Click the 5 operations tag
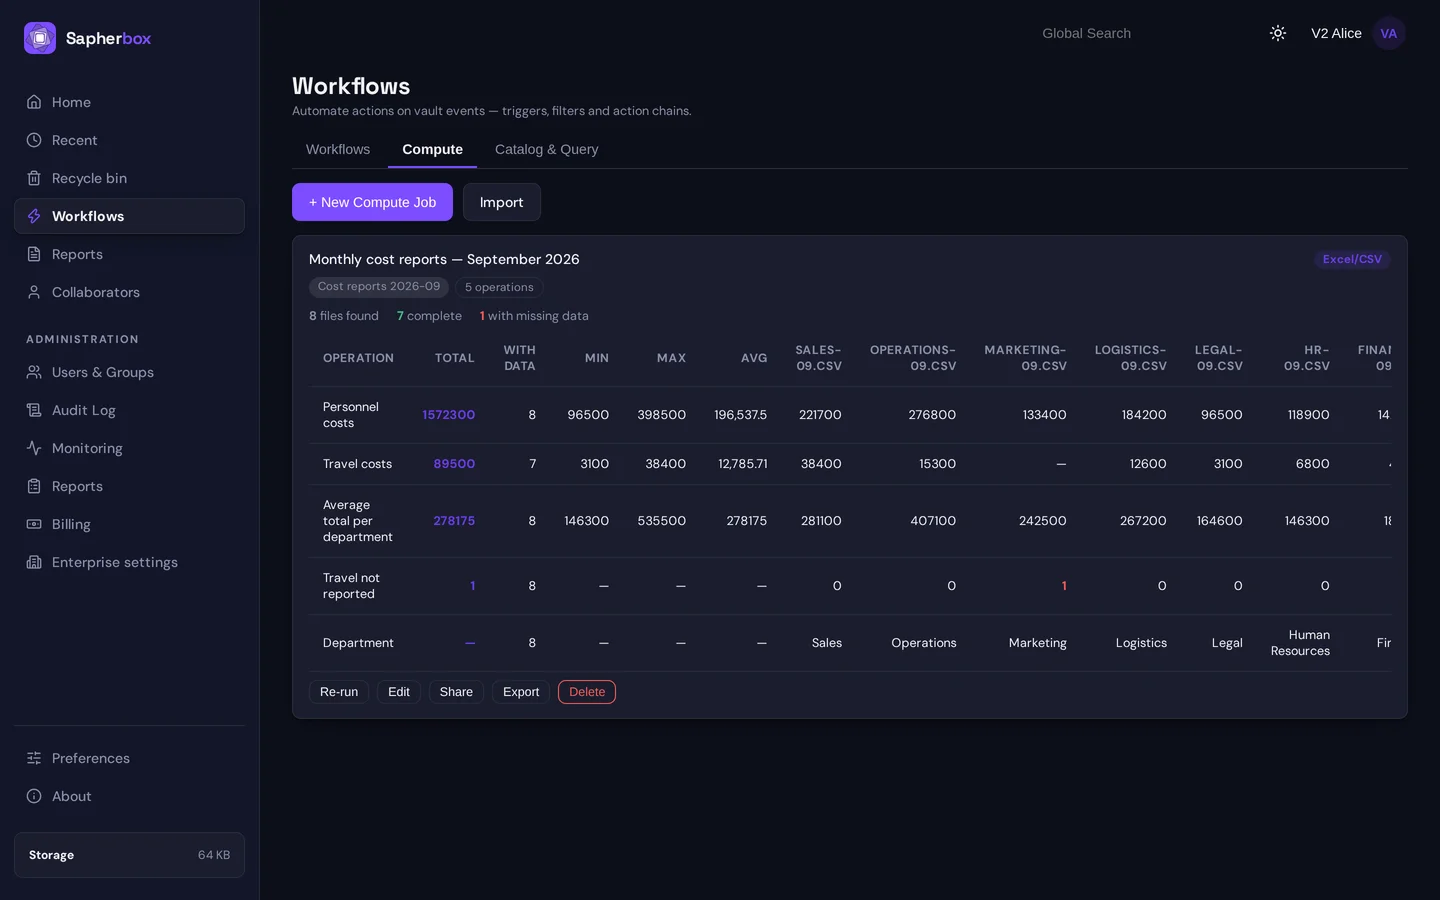The height and width of the screenshot is (900, 1440). (499, 287)
